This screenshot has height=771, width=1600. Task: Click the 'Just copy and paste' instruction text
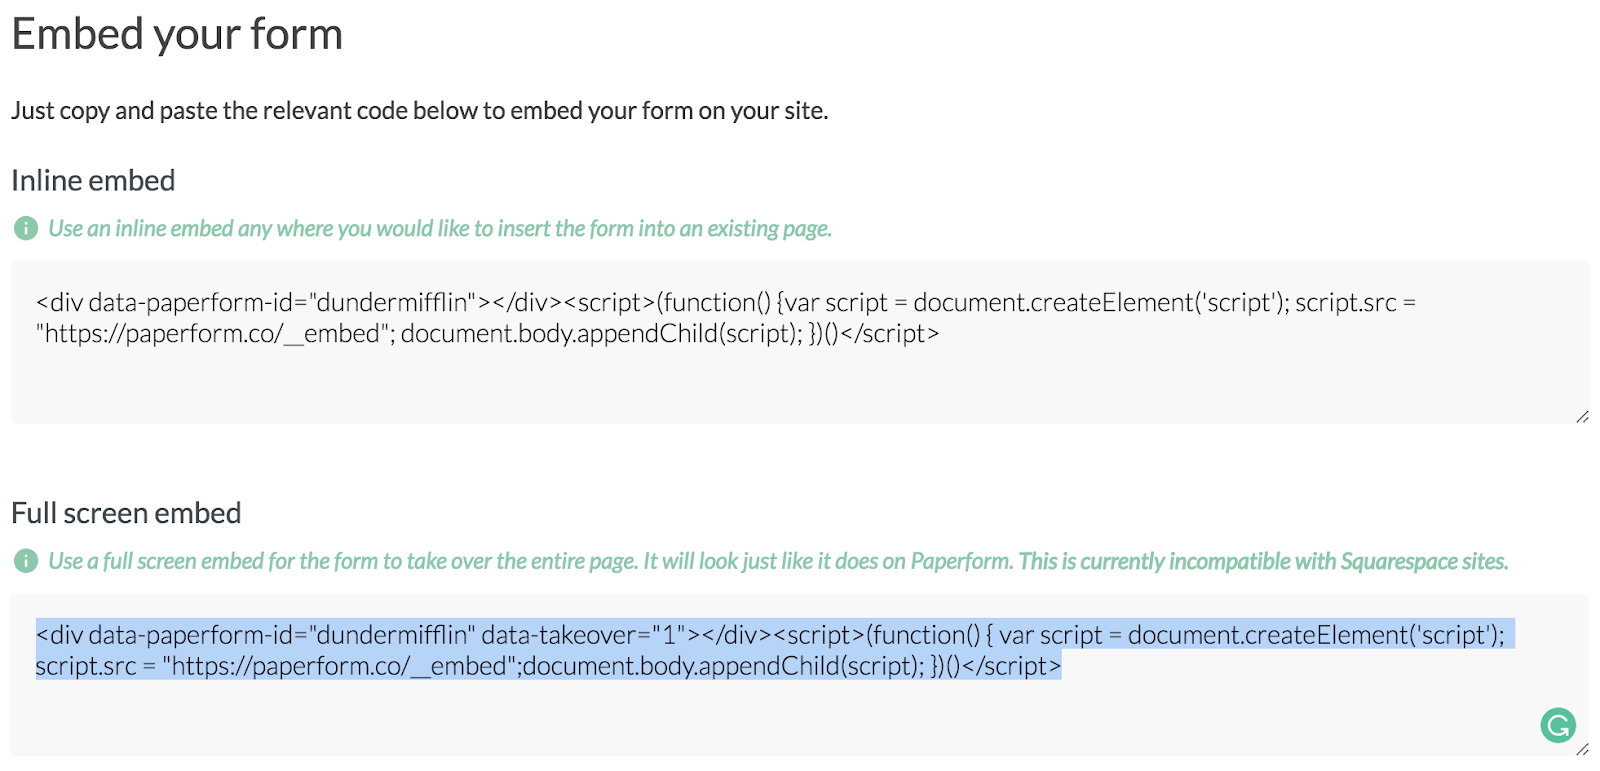tap(420, 111)
